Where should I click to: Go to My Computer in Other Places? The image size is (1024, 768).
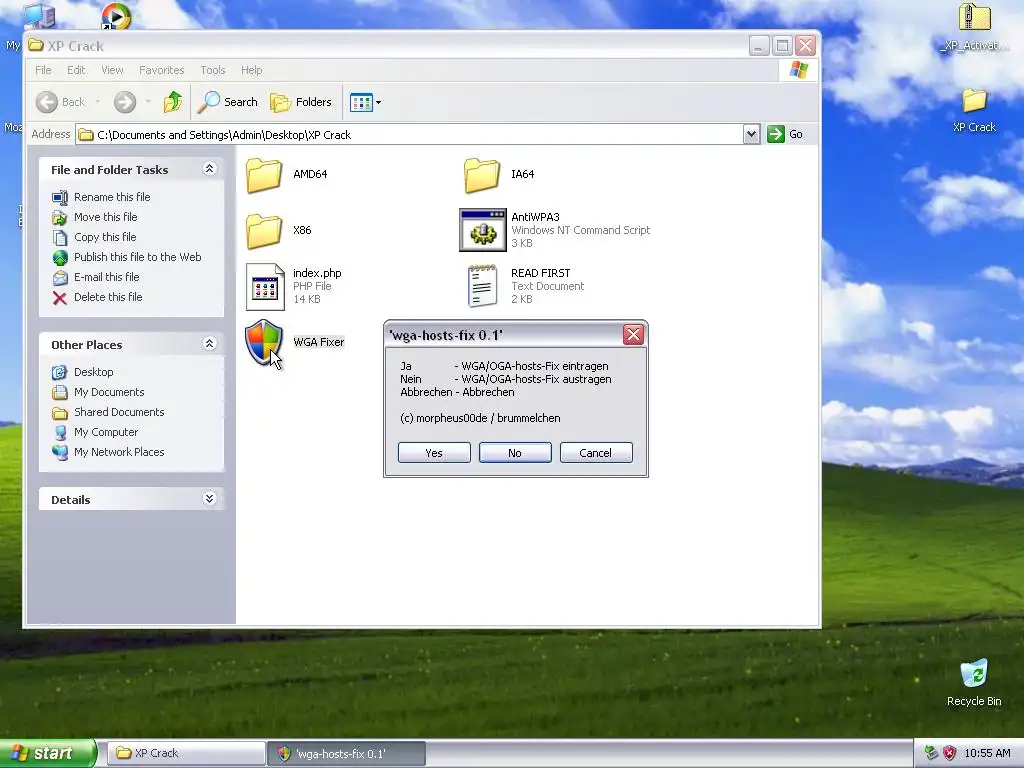point(106,432)
